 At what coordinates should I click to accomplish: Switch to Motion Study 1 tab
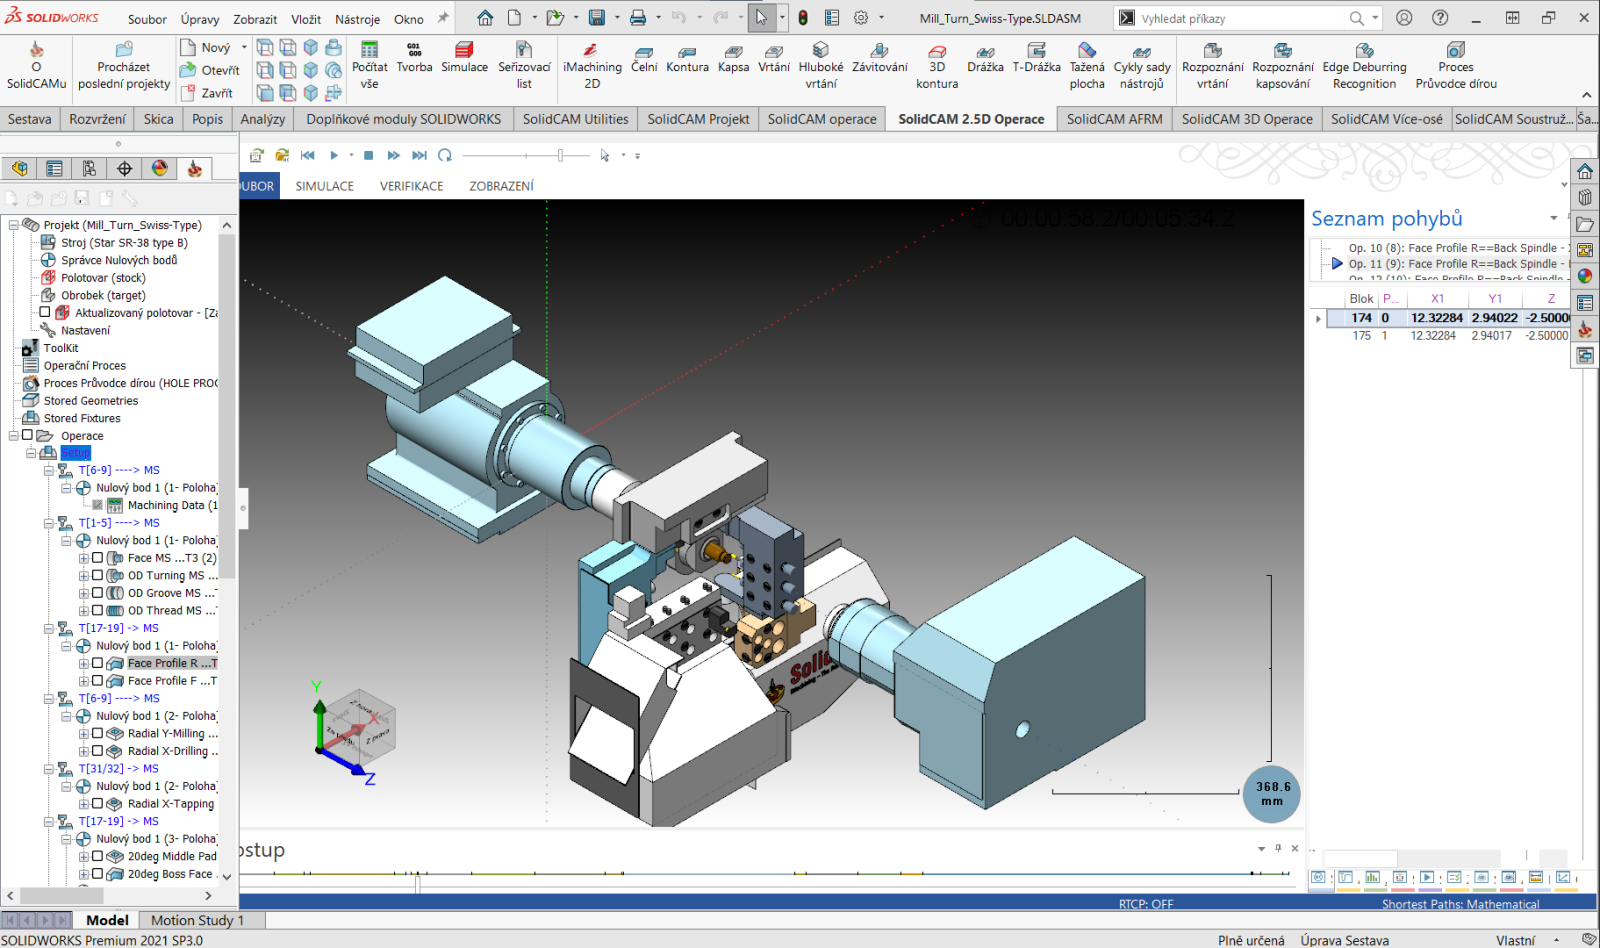point(197,920)
